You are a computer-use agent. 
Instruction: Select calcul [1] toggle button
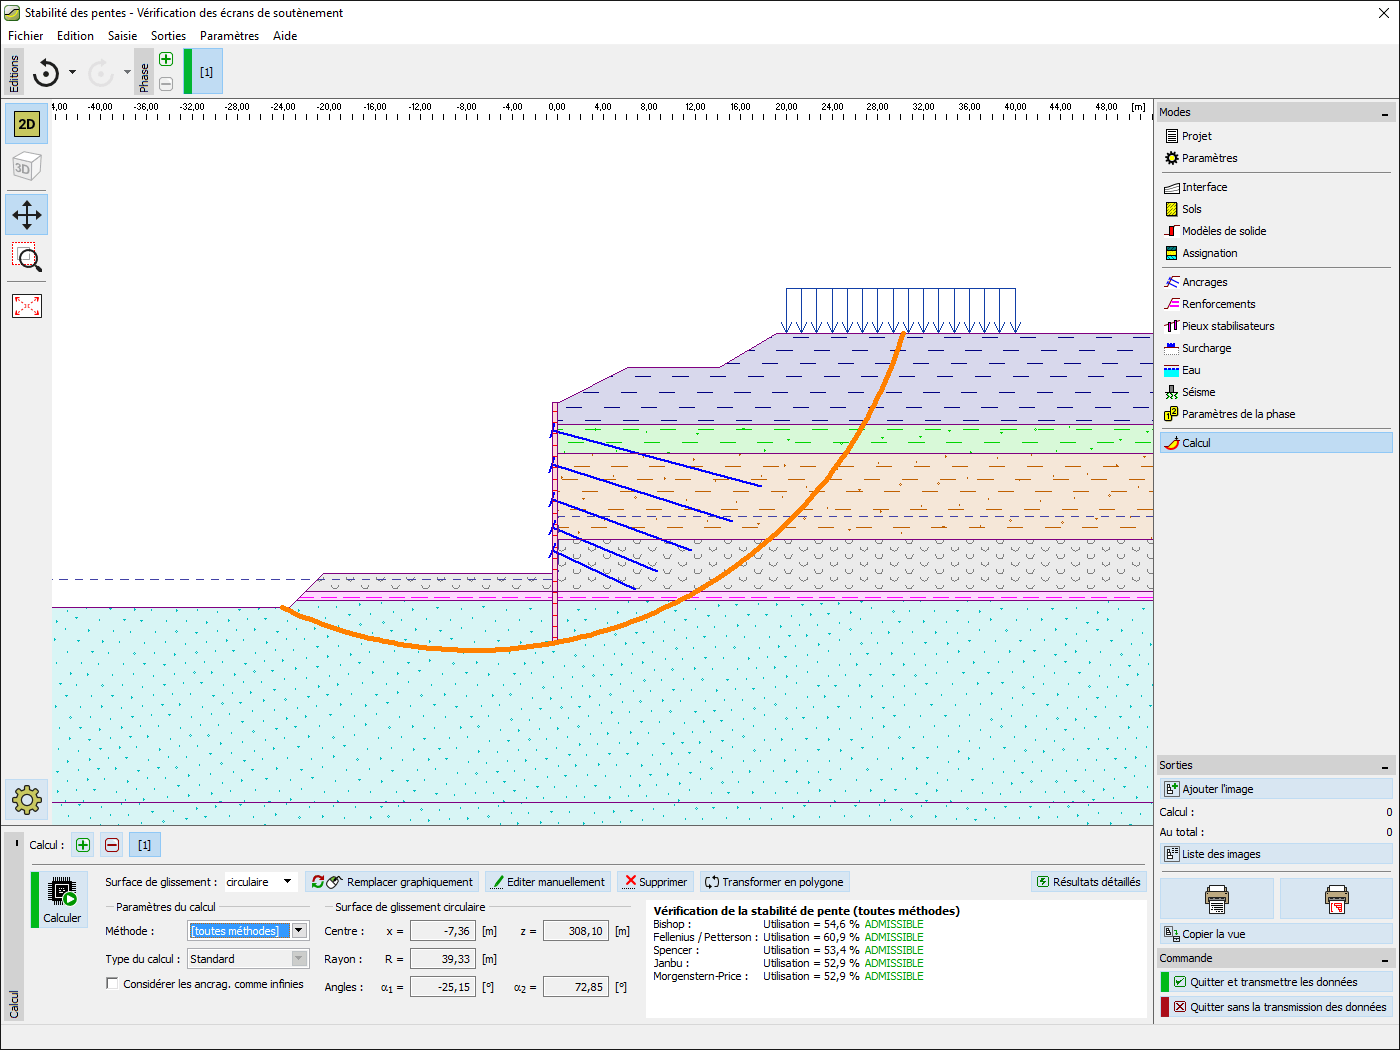[x=144, y=845]
